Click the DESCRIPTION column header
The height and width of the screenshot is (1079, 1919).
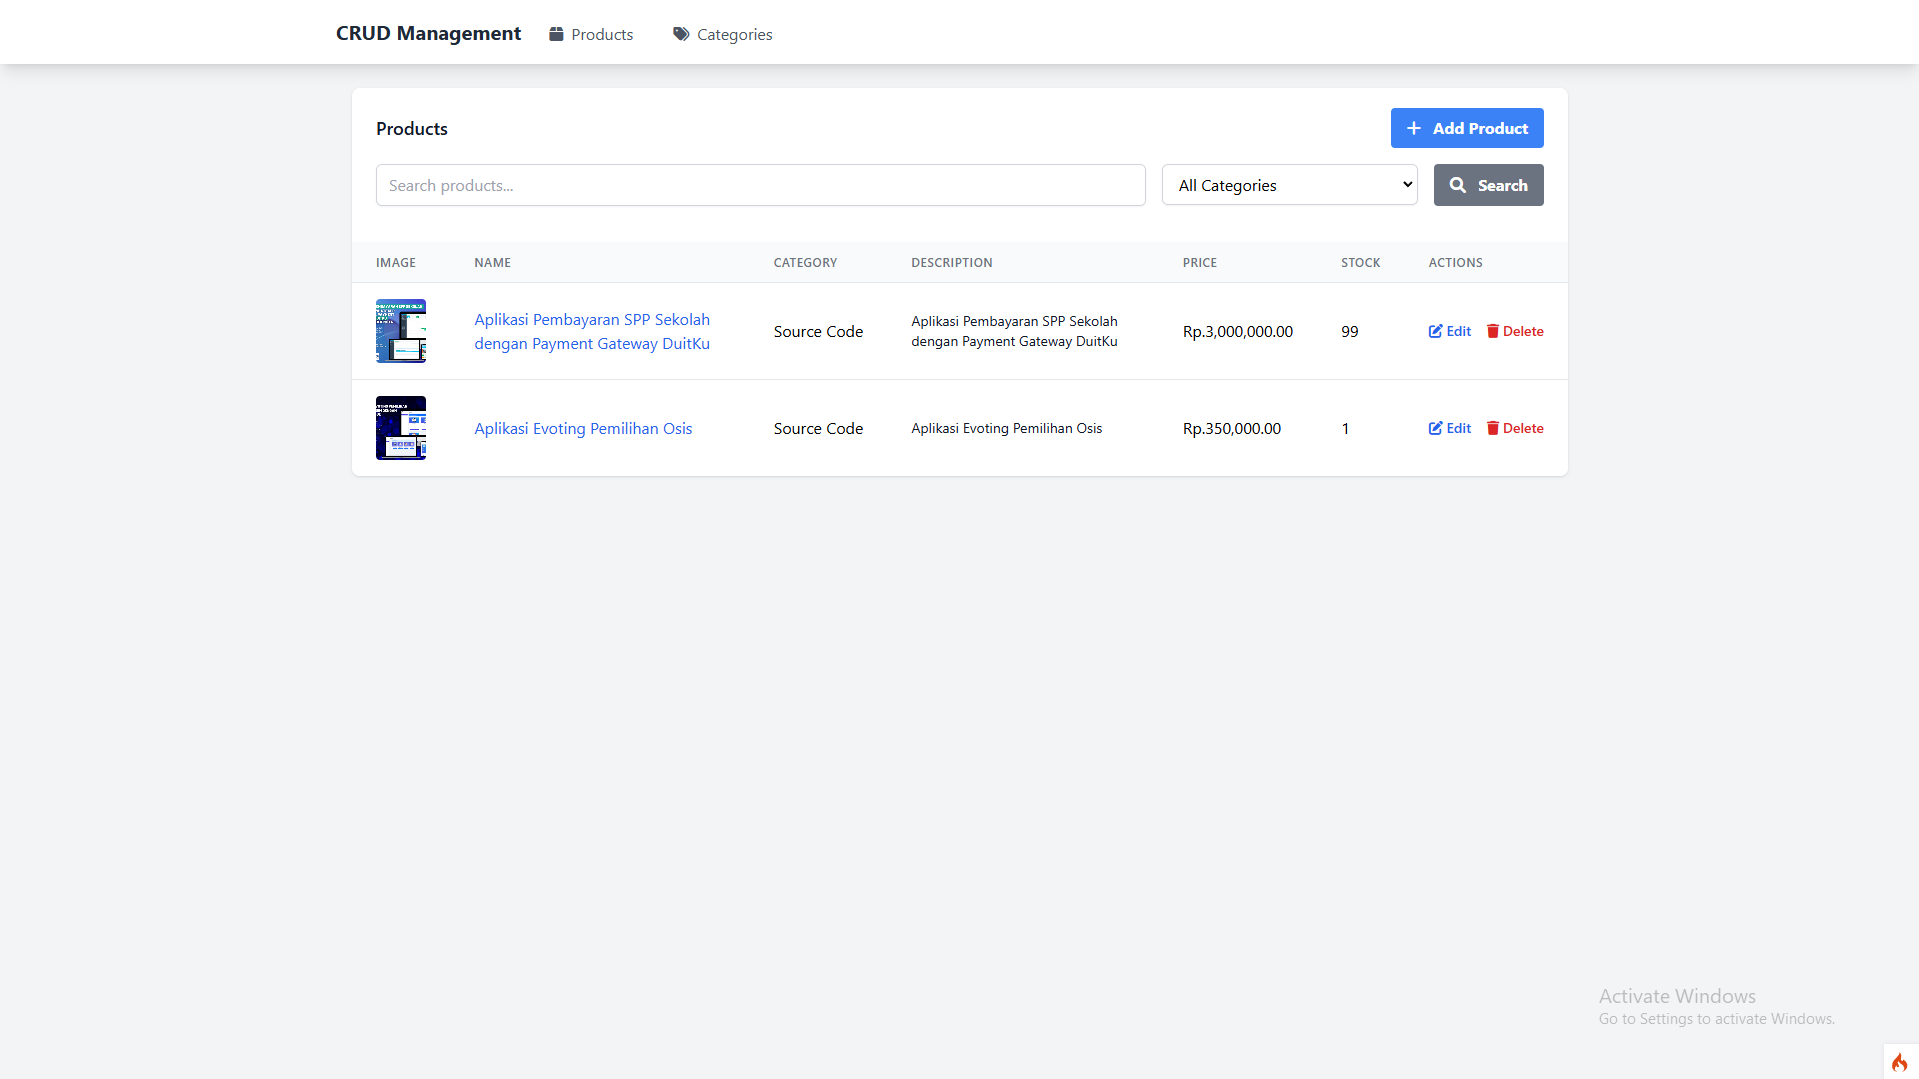tap(952, 262)
